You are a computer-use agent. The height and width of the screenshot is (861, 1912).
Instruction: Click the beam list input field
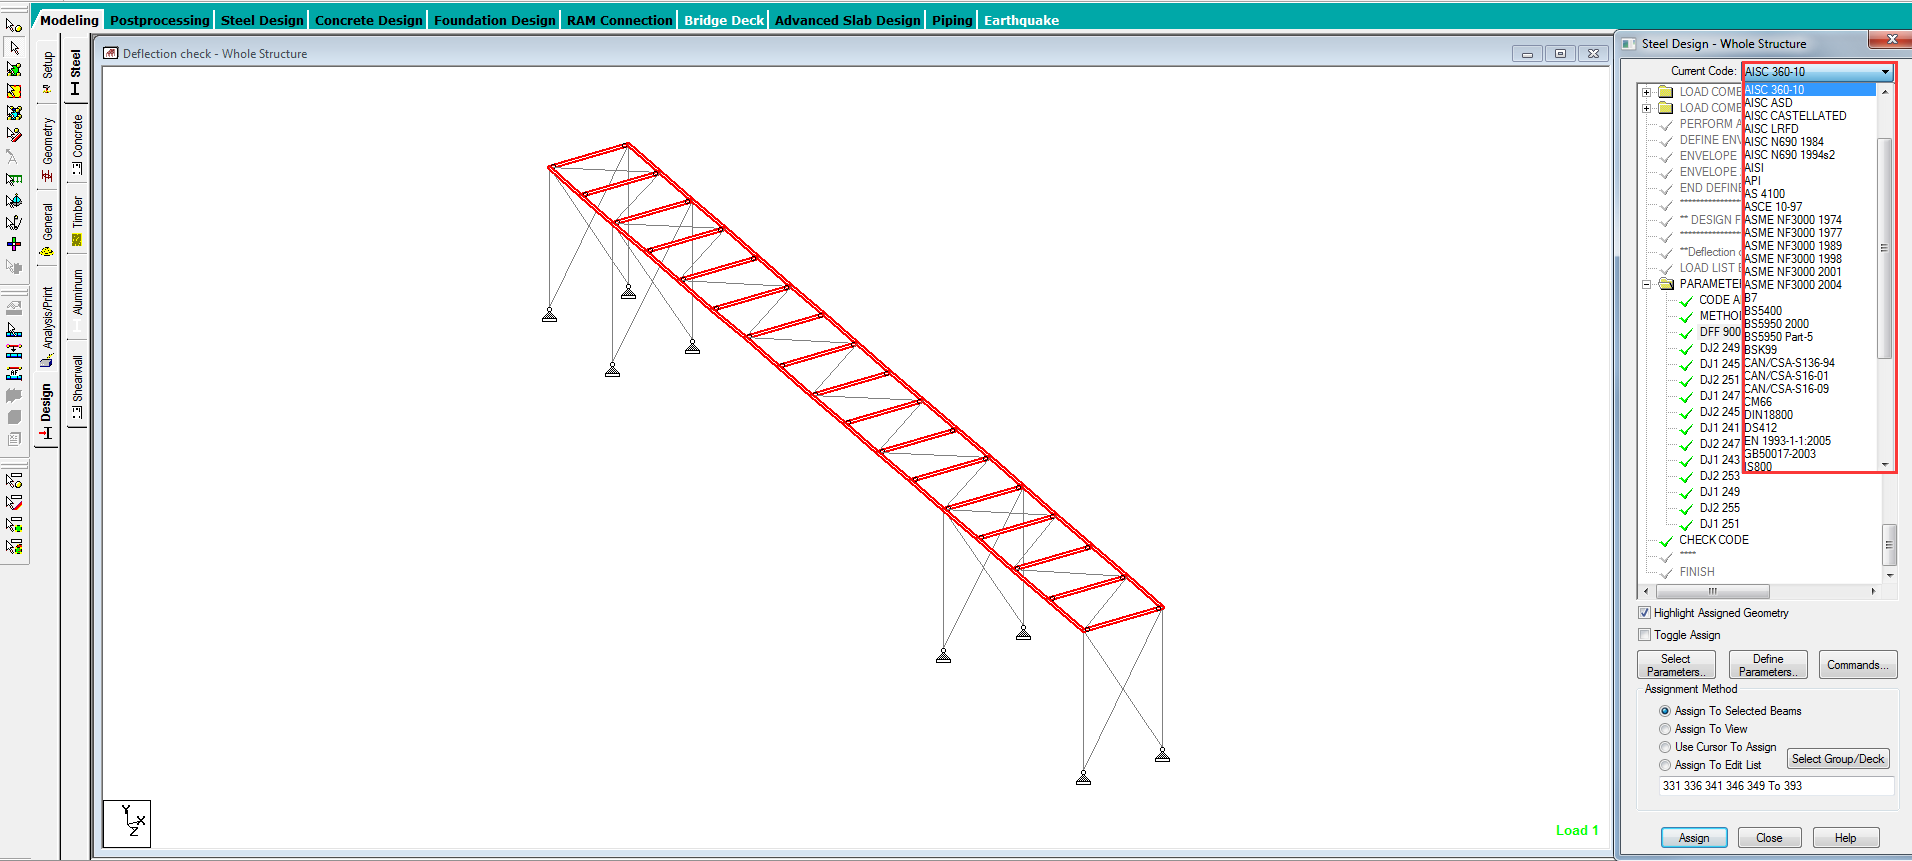click(x=1776, y=786)
